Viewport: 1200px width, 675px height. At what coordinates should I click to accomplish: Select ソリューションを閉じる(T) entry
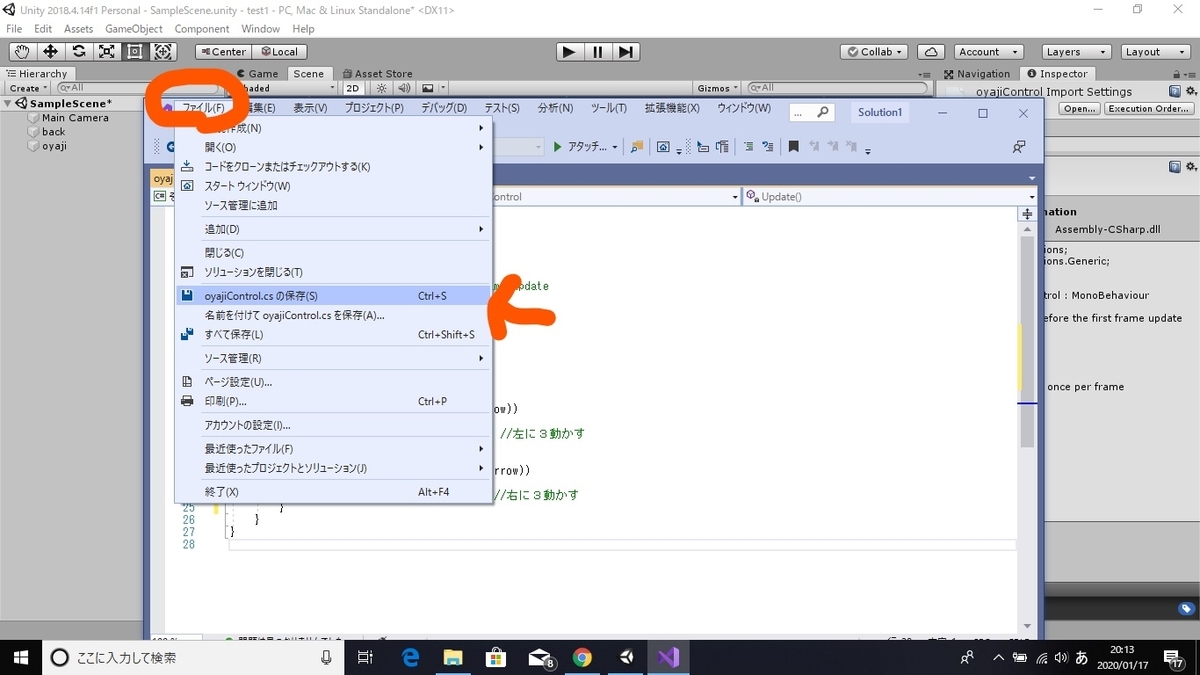(333, 272)
